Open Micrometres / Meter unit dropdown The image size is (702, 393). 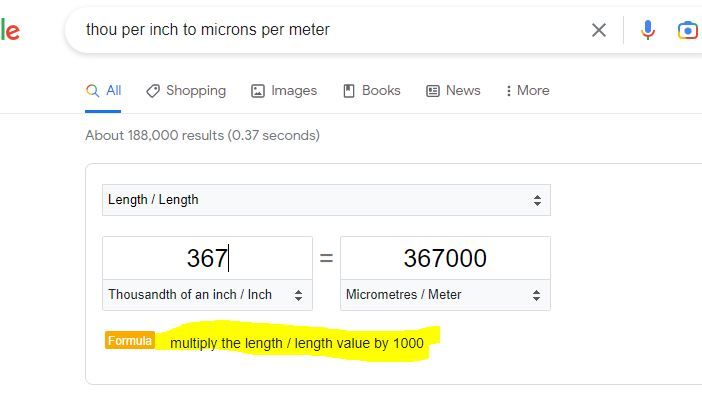[x=445, y=295]
